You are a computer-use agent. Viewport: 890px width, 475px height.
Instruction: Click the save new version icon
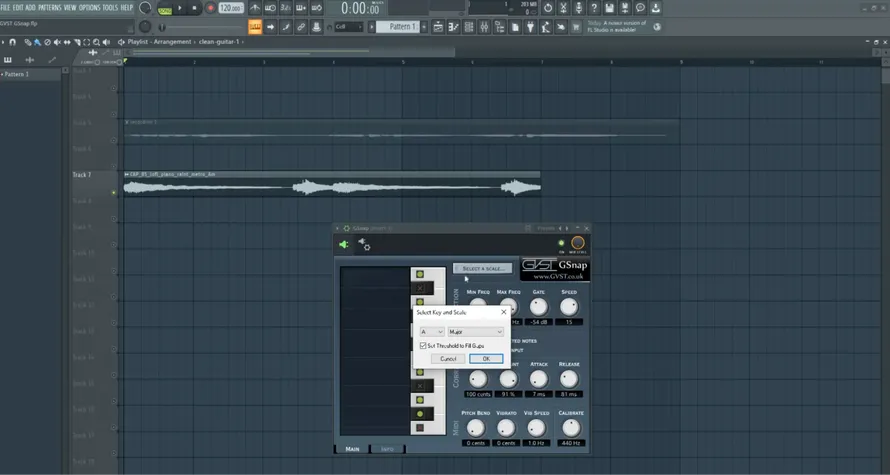pos(624,8)
